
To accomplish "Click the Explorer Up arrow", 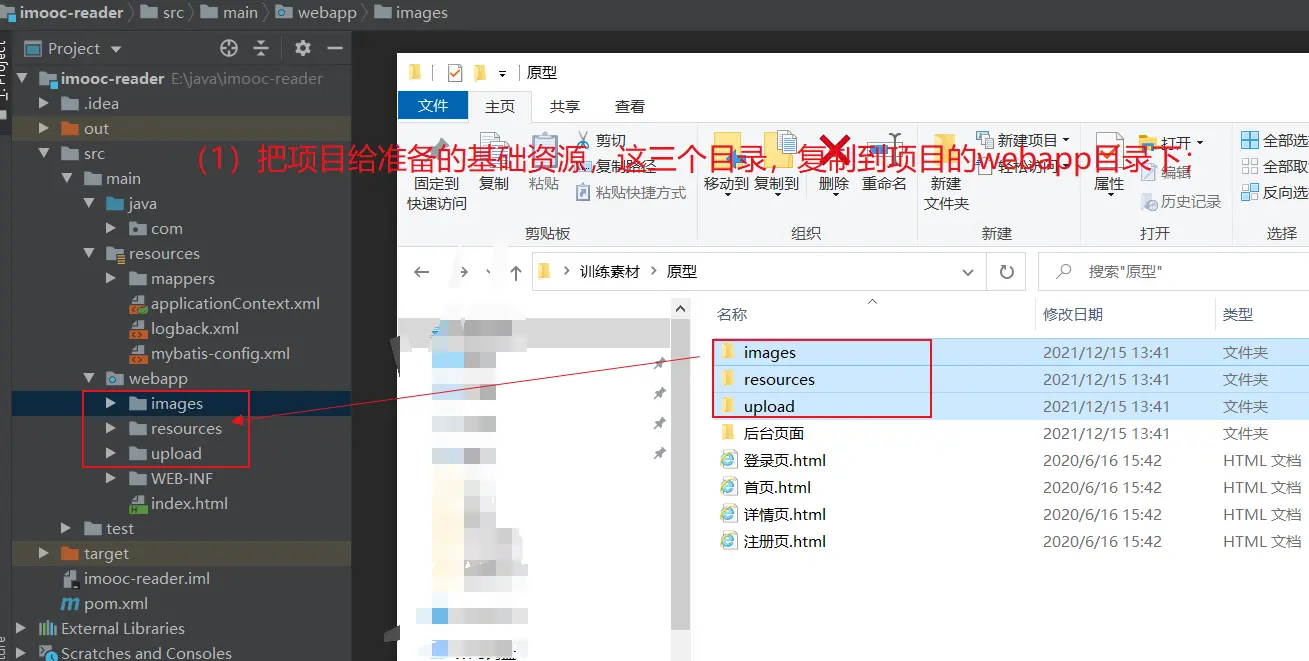I will [515, 271].
